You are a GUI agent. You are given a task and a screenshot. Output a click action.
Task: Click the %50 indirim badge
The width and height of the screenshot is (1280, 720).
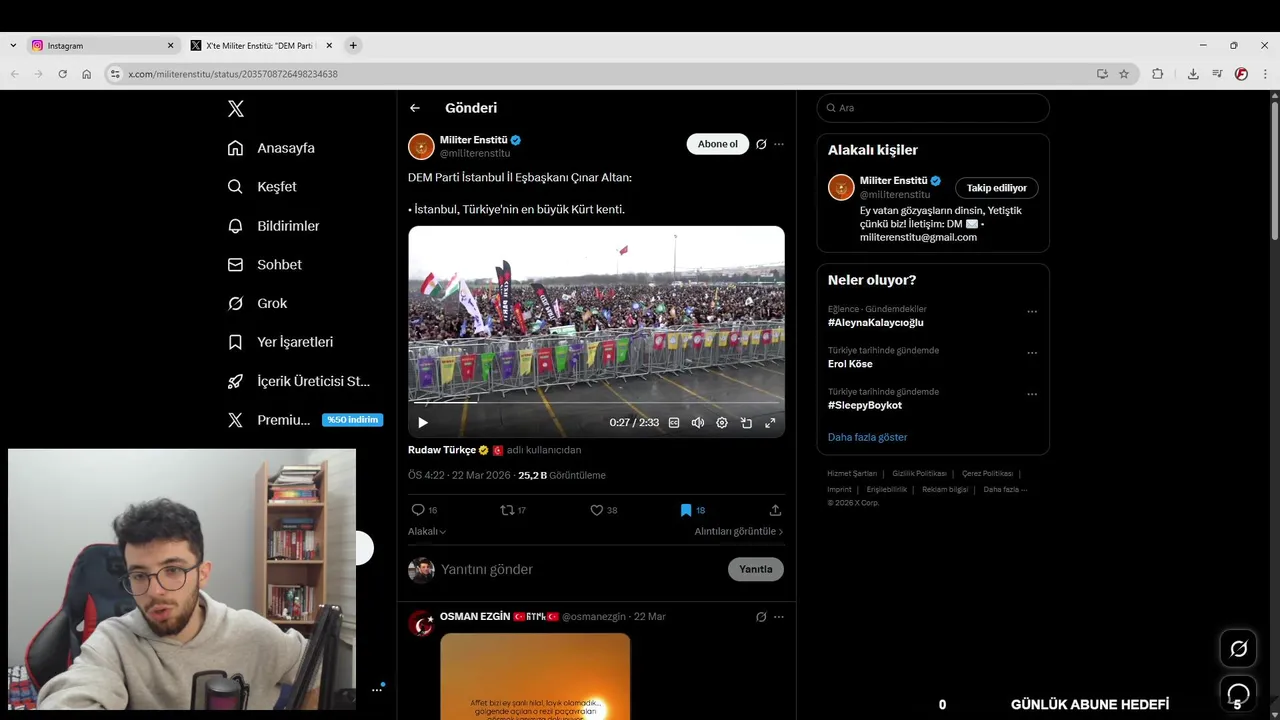(352, 420)
